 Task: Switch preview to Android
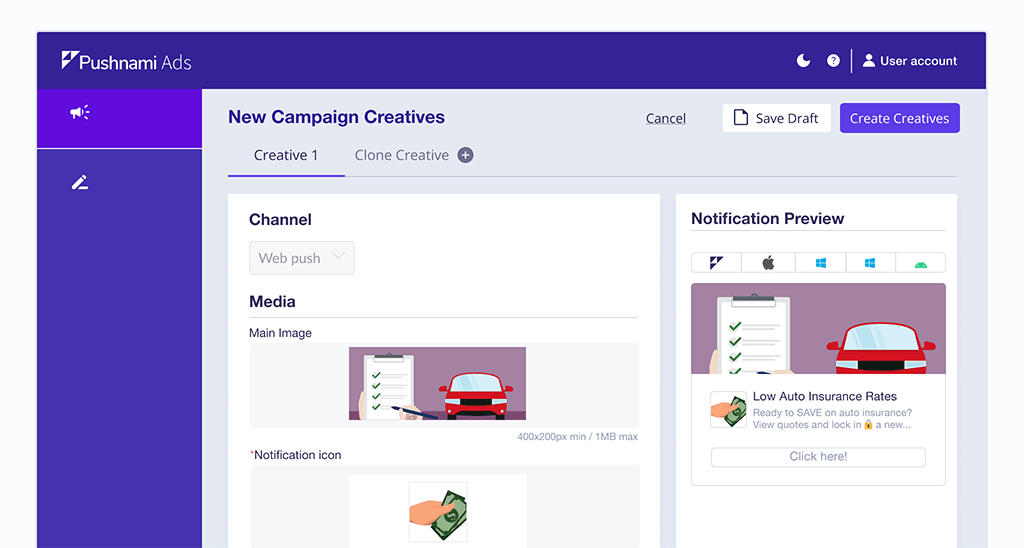coord(920,263)
